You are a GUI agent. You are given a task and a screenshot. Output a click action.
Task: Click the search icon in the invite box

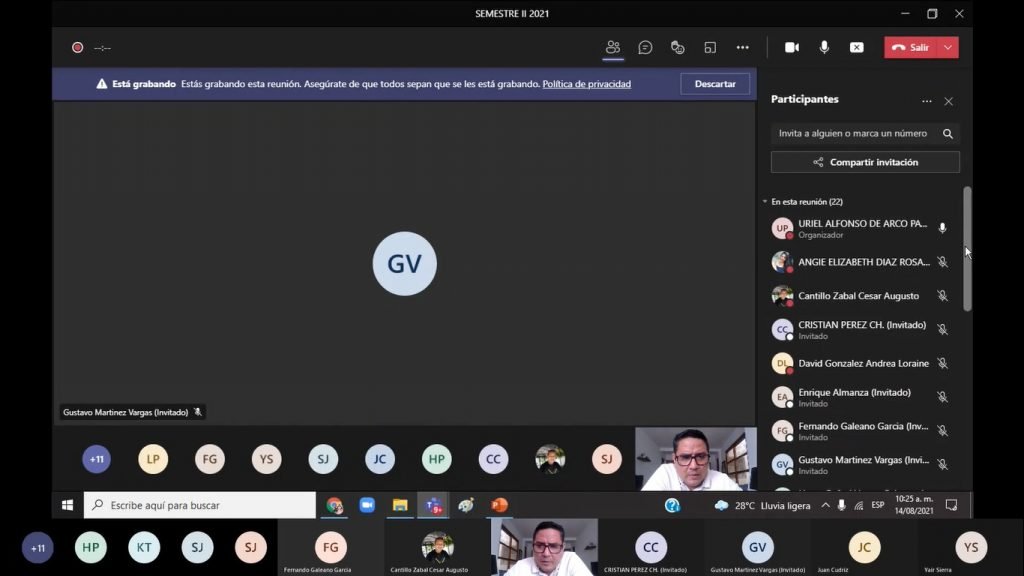coord(947,133)
